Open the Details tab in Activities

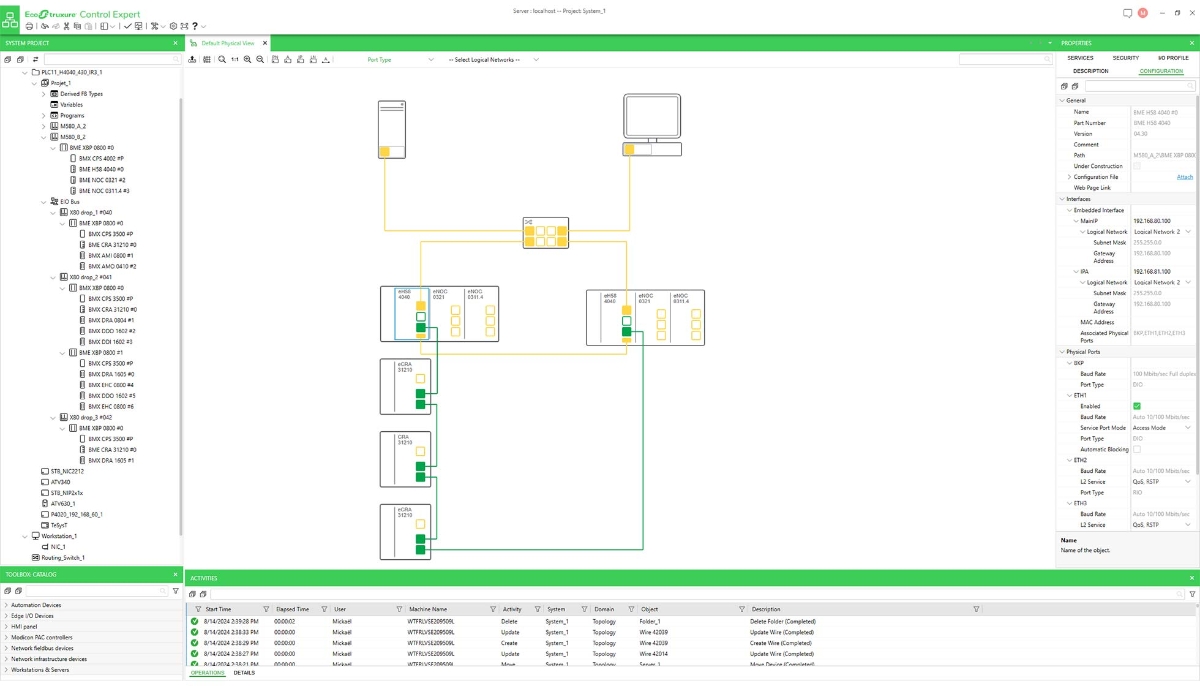click(x=244, y=673)
